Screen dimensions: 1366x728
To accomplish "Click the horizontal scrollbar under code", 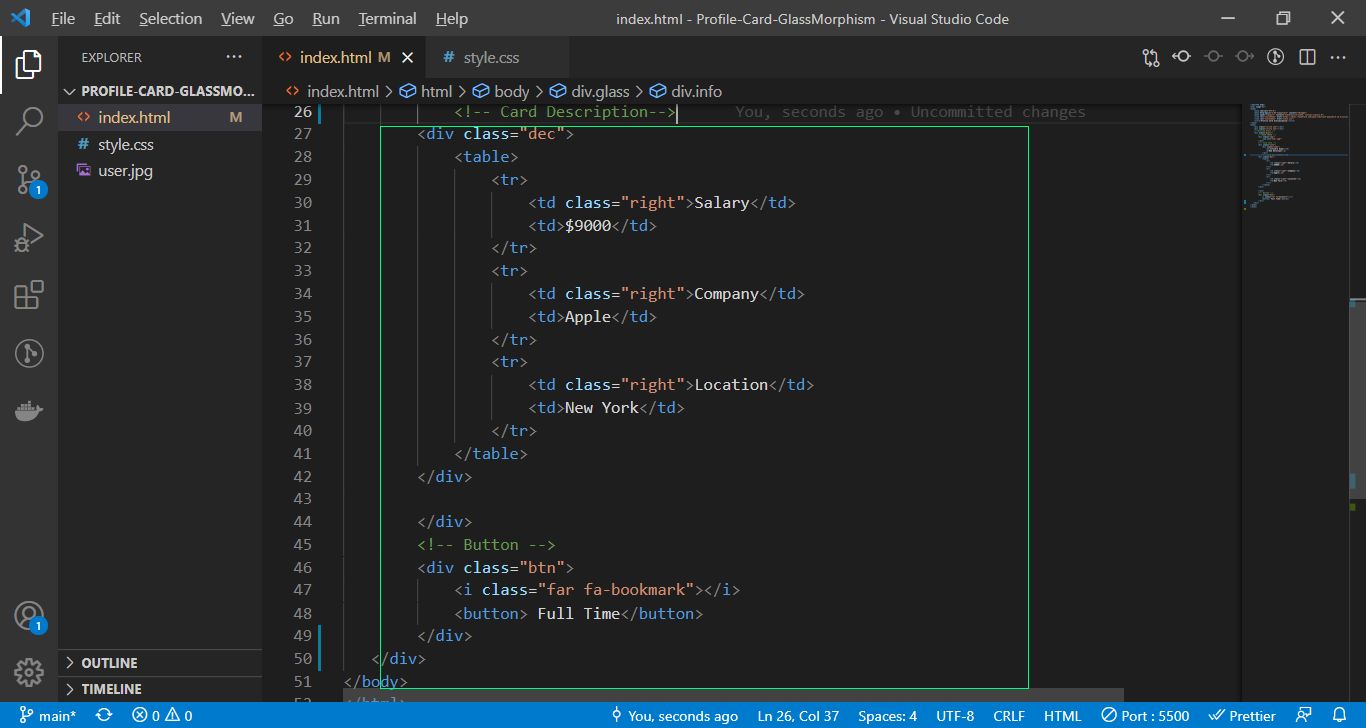I will (x=733, y=694).
